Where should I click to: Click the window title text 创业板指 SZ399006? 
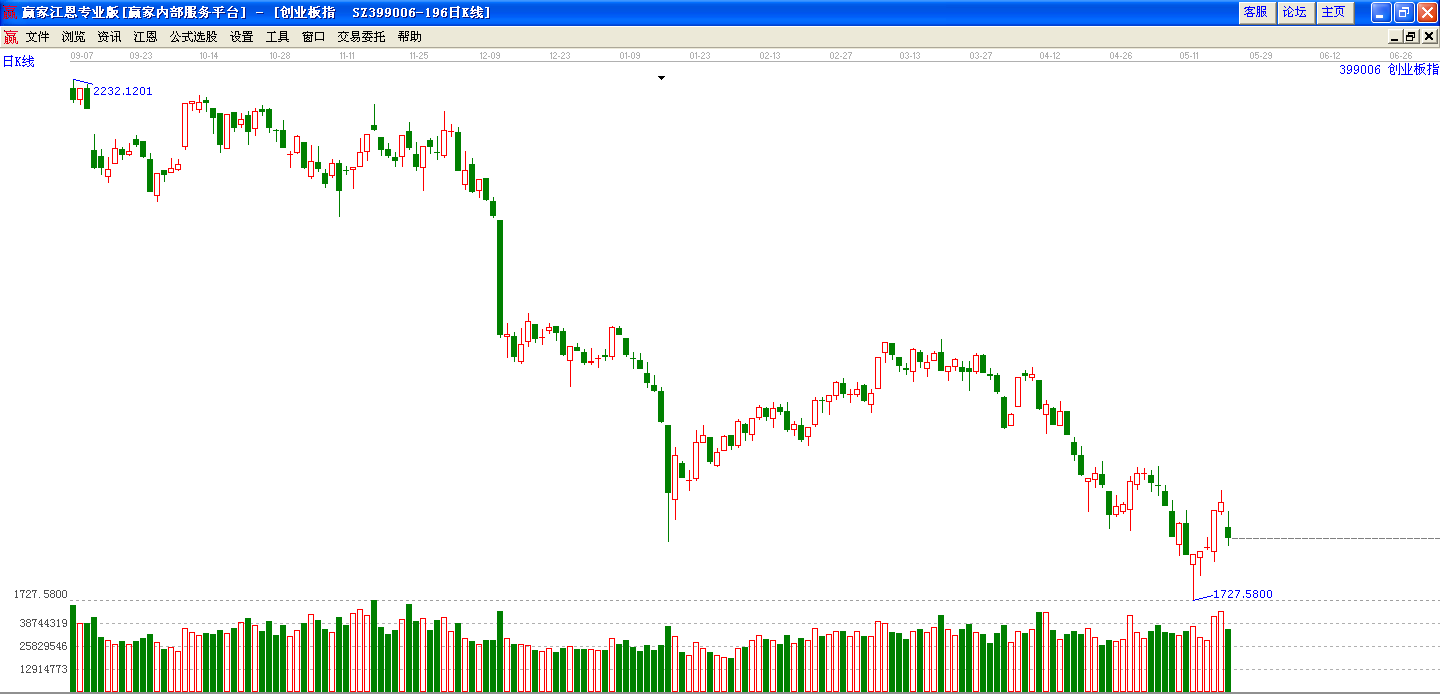(x=347, y=12)
